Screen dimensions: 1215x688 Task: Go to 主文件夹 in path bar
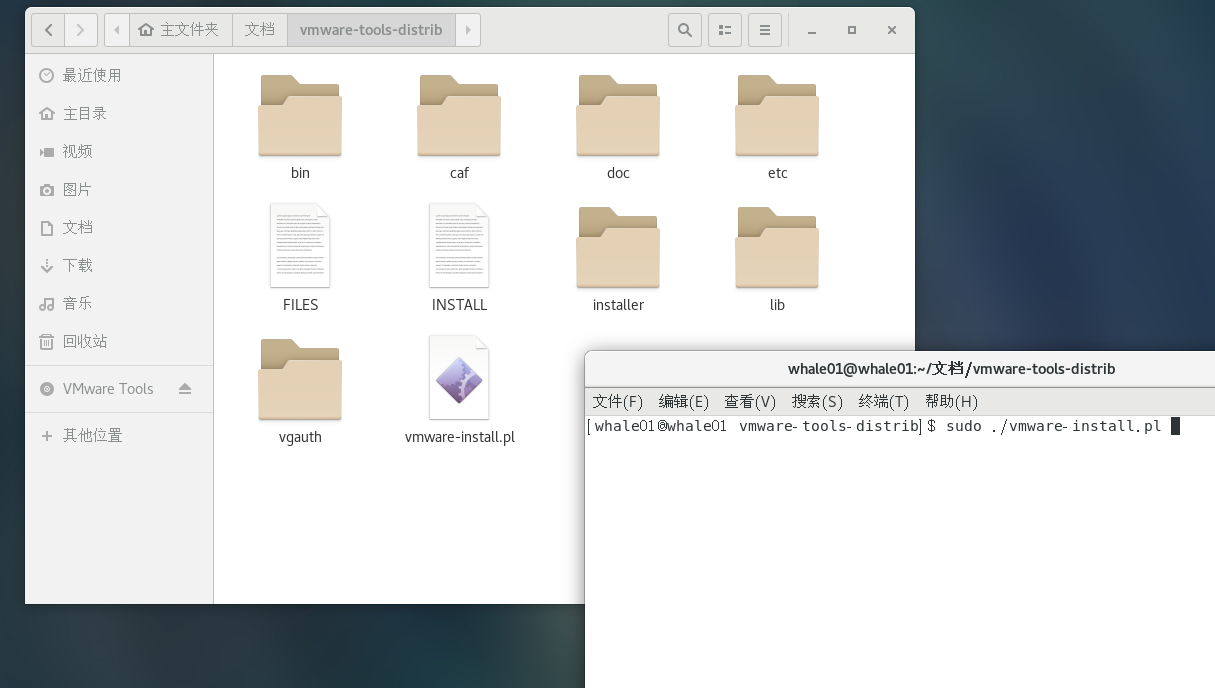point(180,30)
